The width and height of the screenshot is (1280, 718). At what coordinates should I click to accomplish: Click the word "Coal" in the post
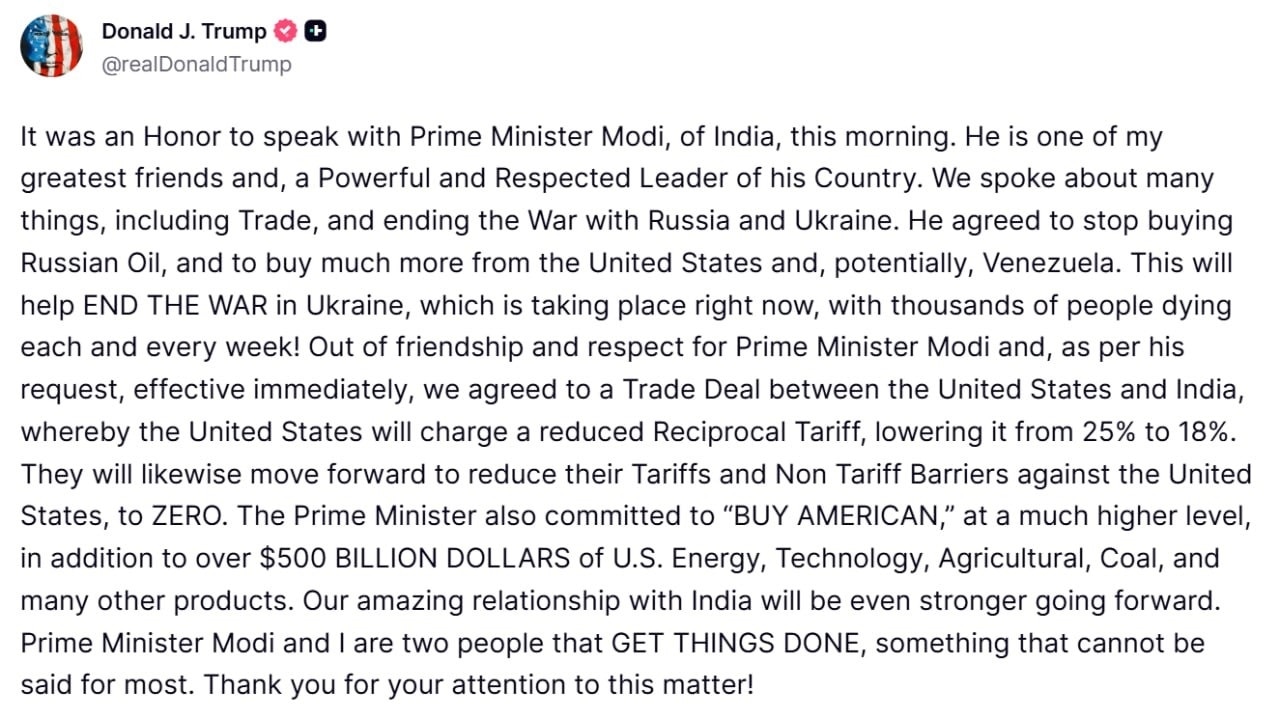point(1130,558)
